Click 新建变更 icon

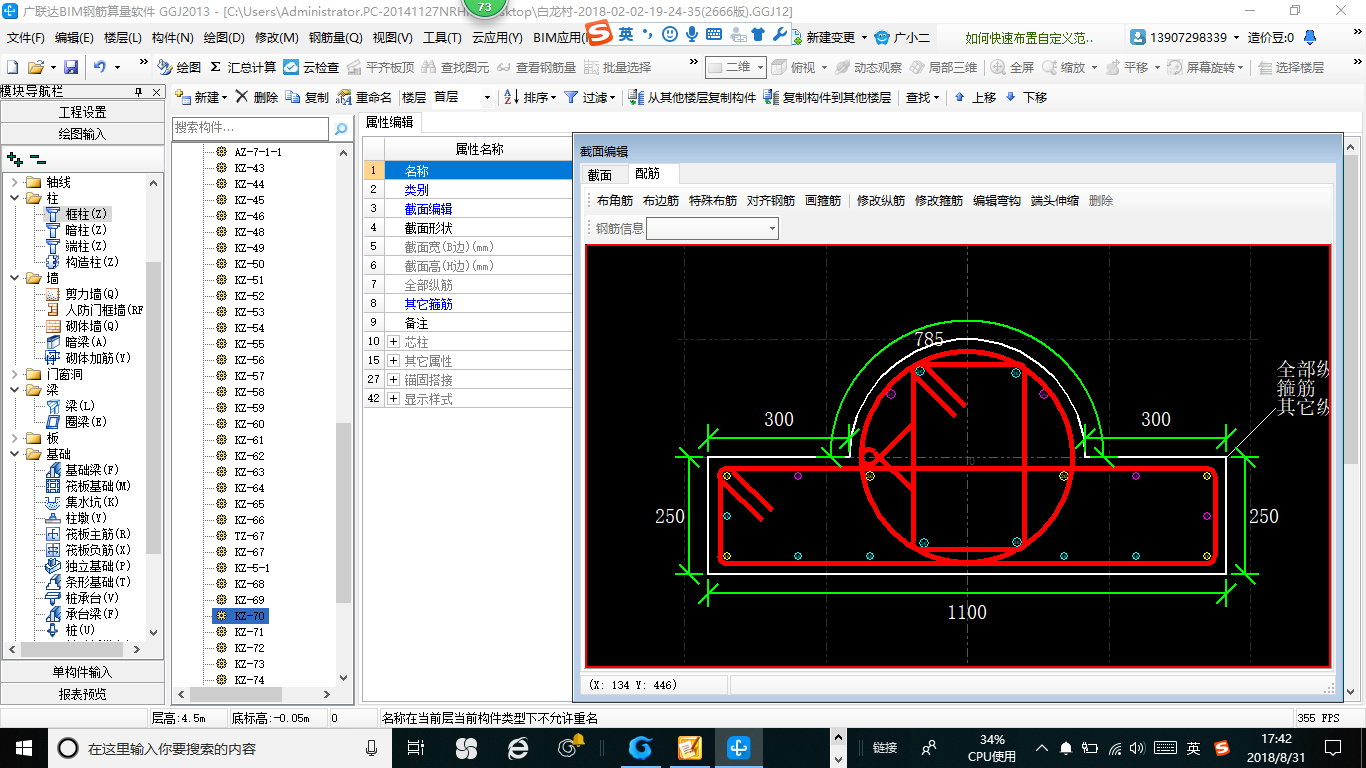tap(796, 37)
